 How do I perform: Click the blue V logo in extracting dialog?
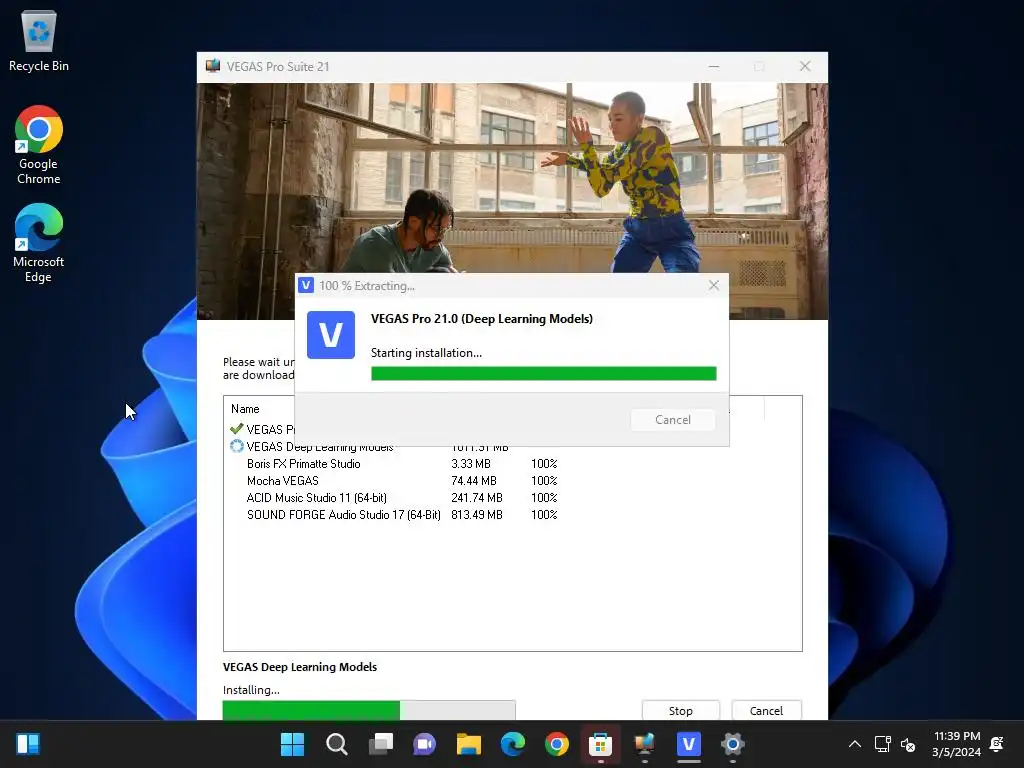point(330,335)
